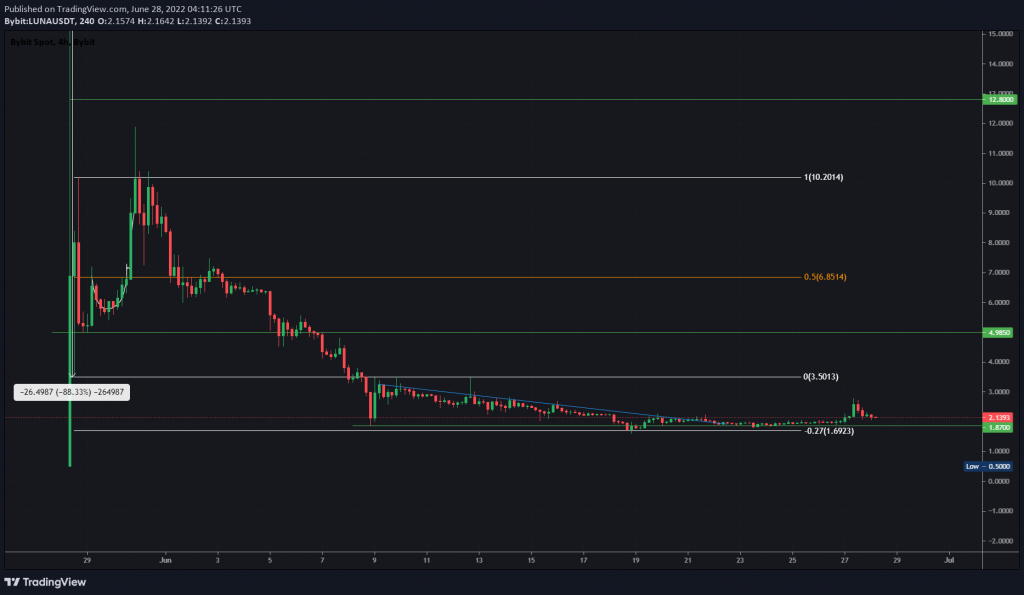Select the 1(10.2014) Fibonacci level label
Image resolution: width=1024 pixels, height=595 pixels.
pyautogui.click(x=823, y=177)
